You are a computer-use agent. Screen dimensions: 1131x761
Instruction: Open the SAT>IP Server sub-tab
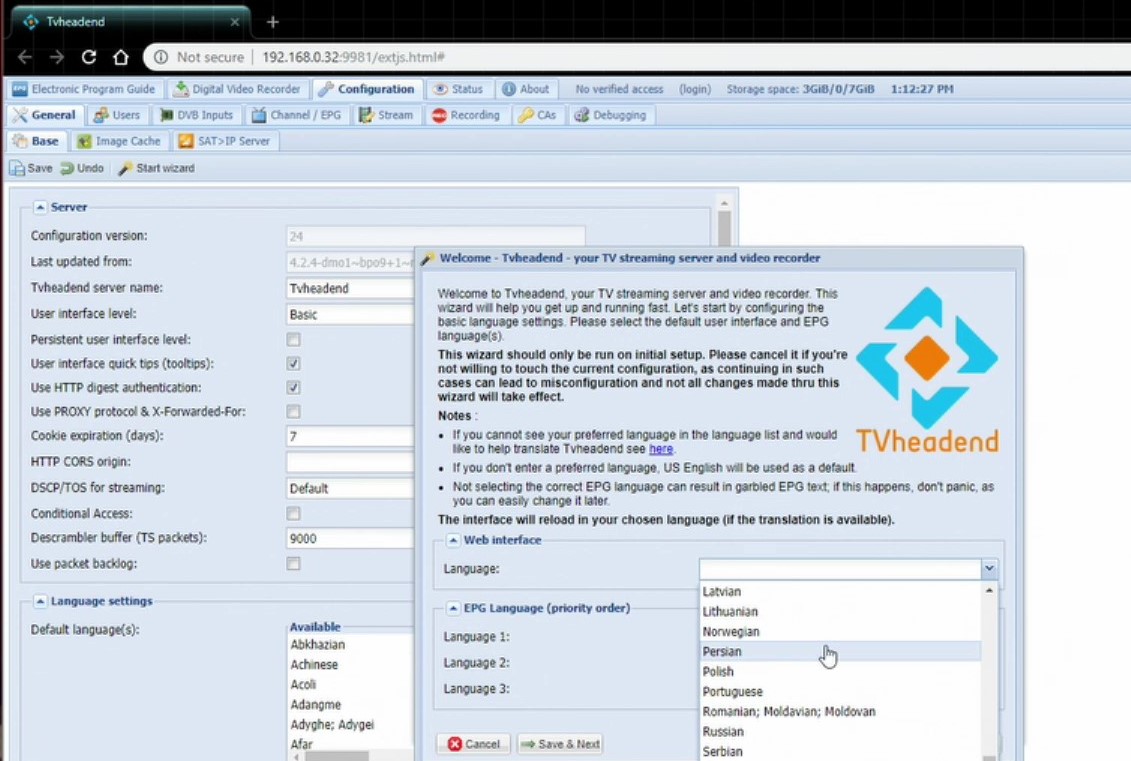[x=225, y=141]
